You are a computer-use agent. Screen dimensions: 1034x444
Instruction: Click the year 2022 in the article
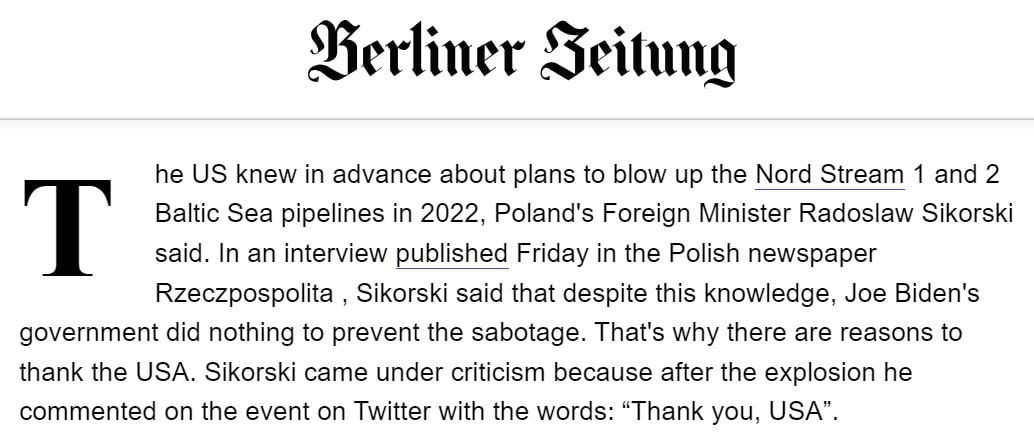tap(449, 214)
